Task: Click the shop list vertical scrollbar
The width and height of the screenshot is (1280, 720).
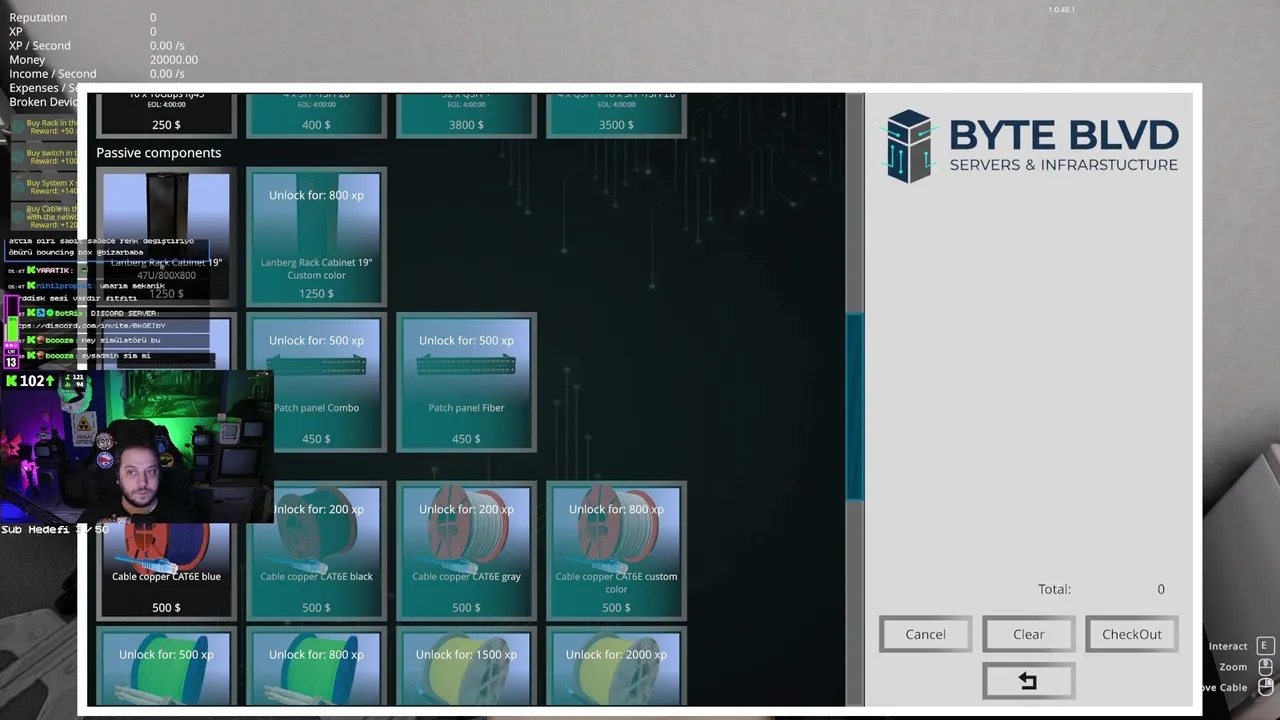Action: (854, 407)
